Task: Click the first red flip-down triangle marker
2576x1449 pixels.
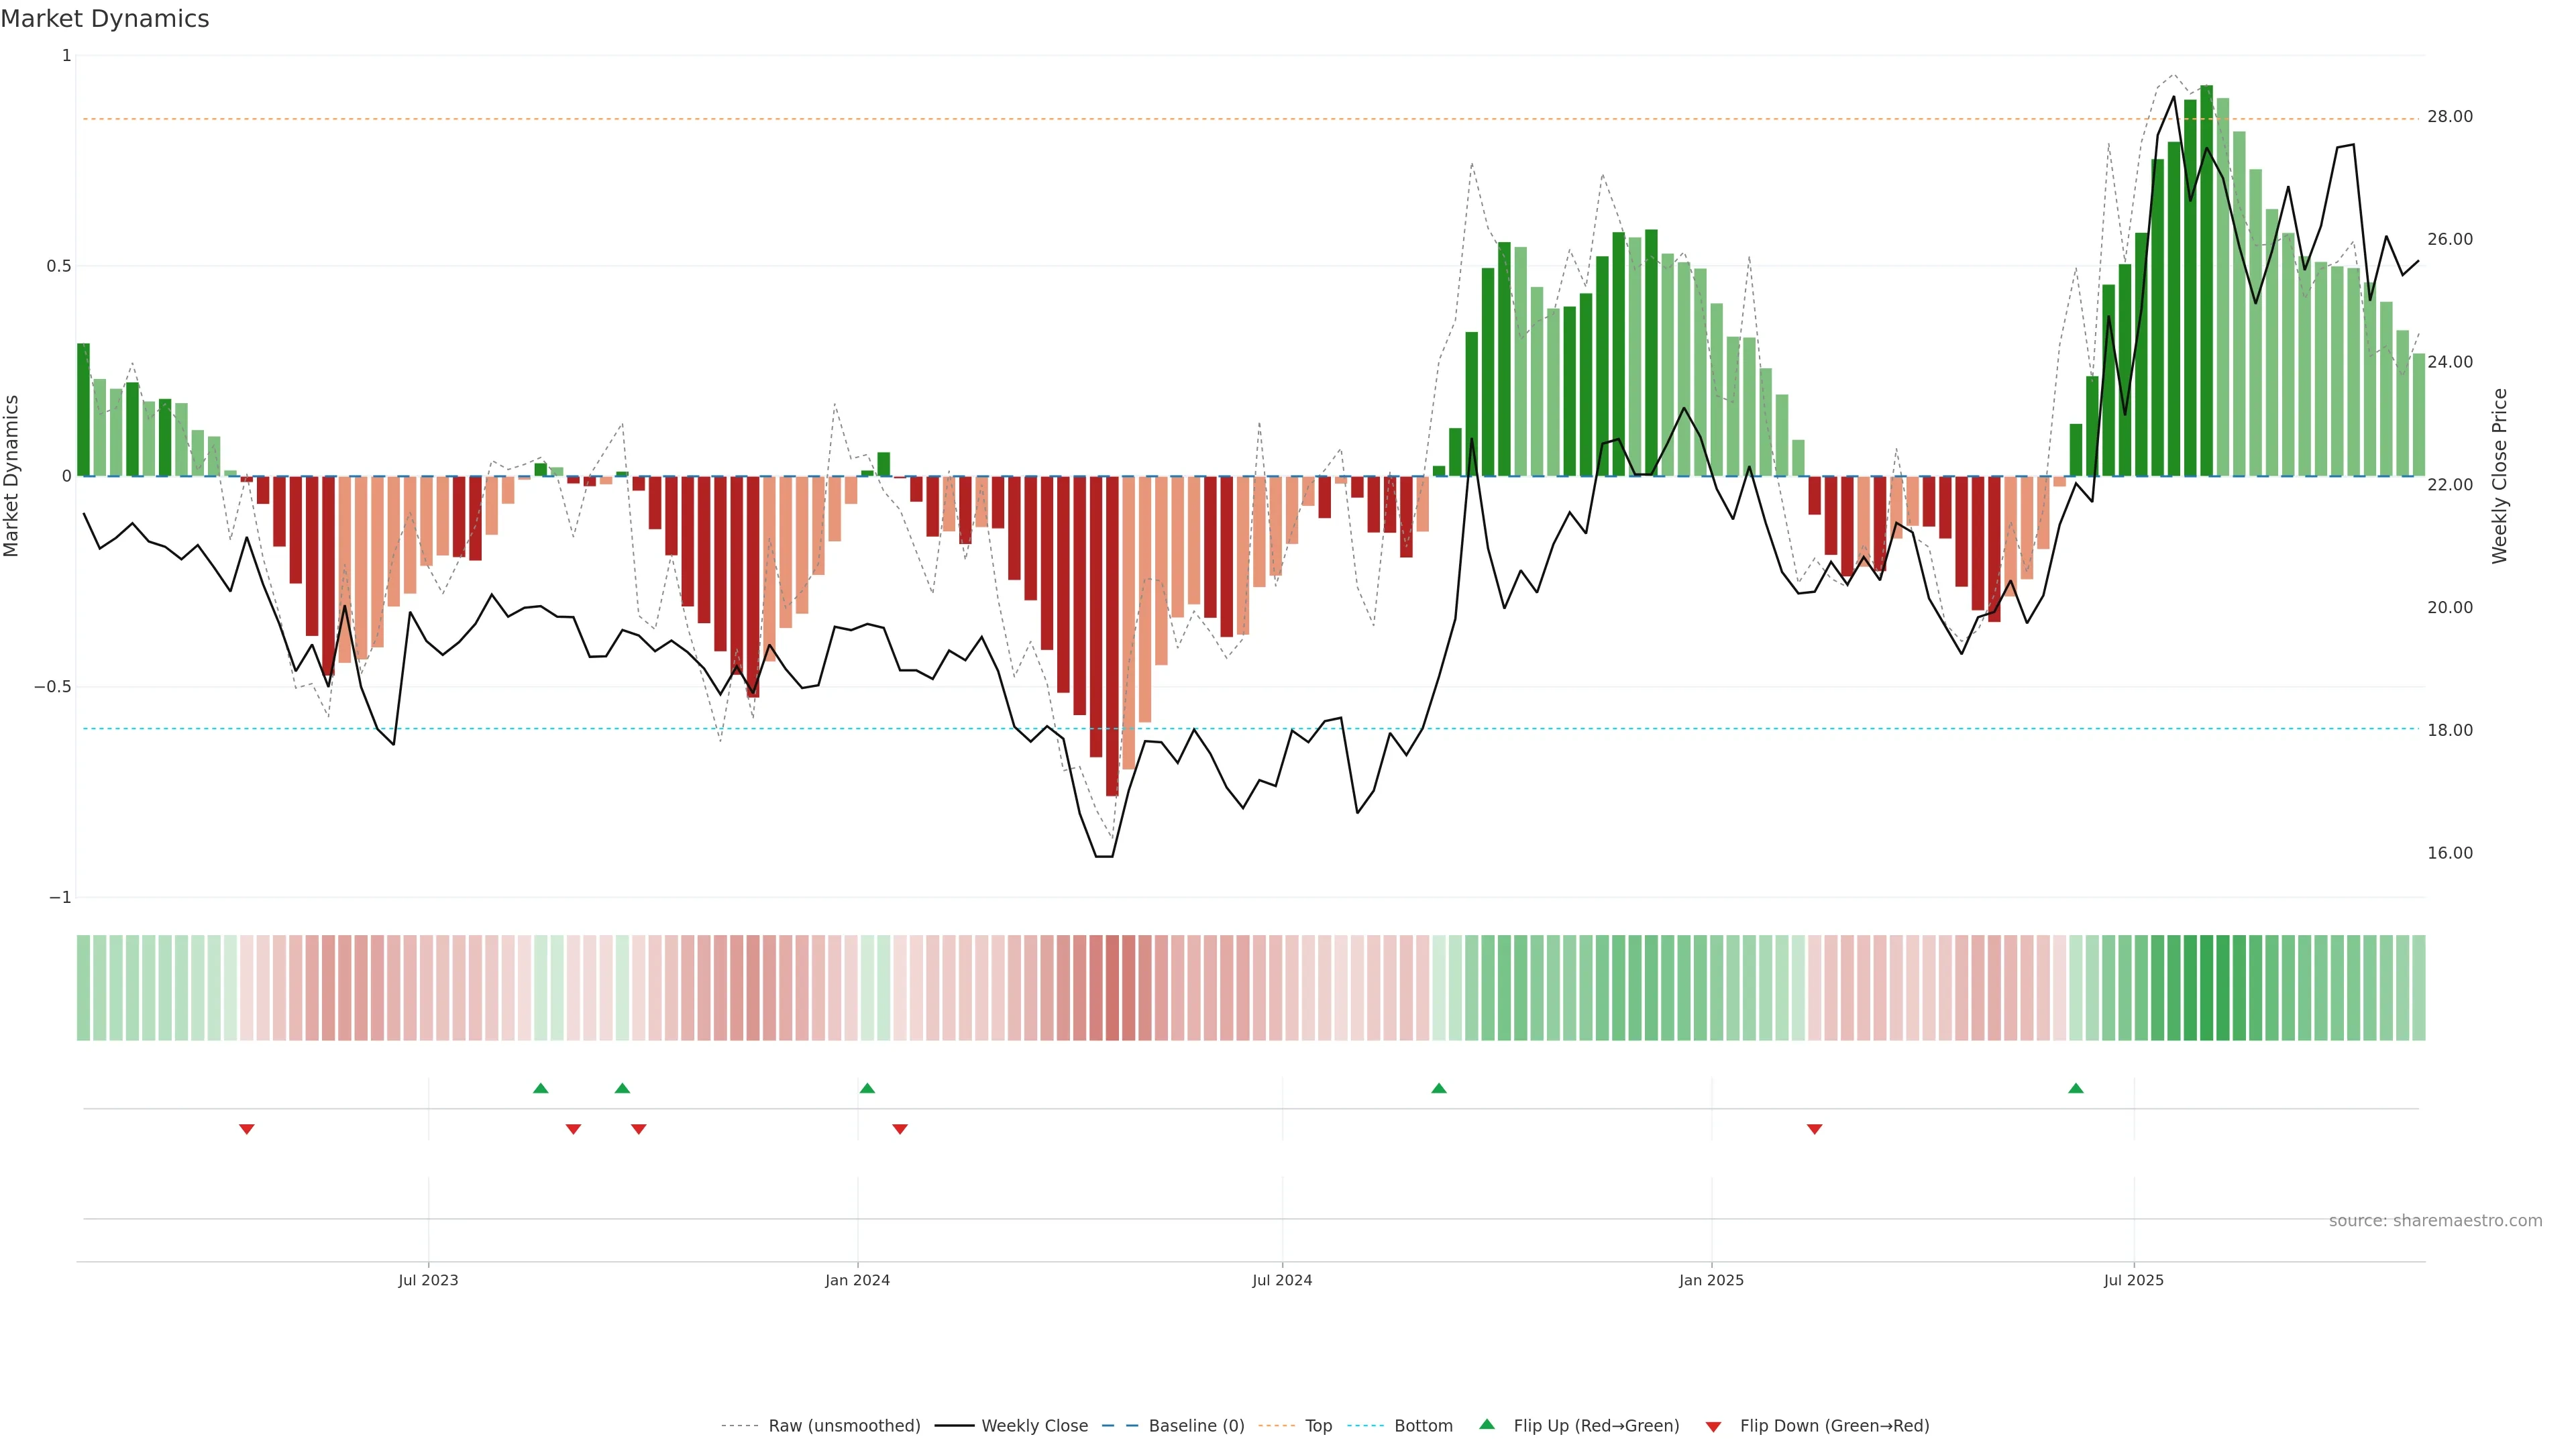Action: [247, 1129]
